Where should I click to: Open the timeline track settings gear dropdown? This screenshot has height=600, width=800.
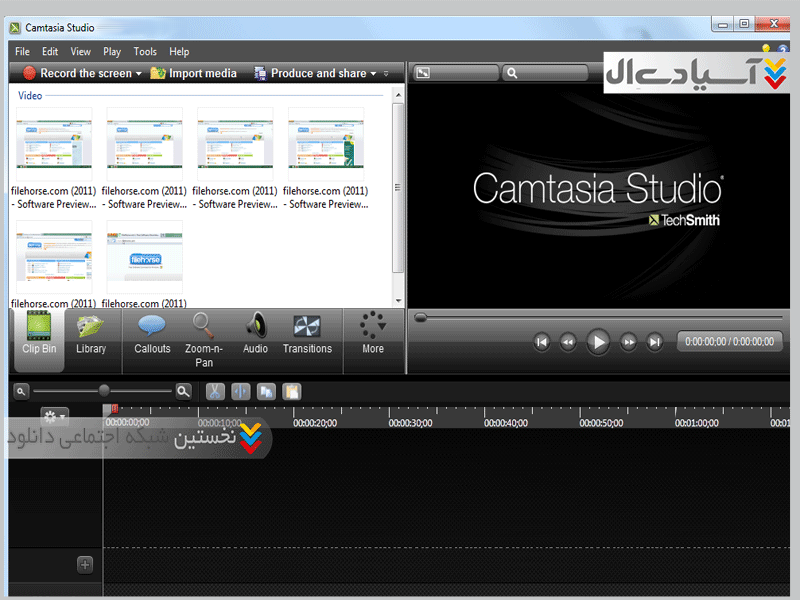[x=54, y=415]
